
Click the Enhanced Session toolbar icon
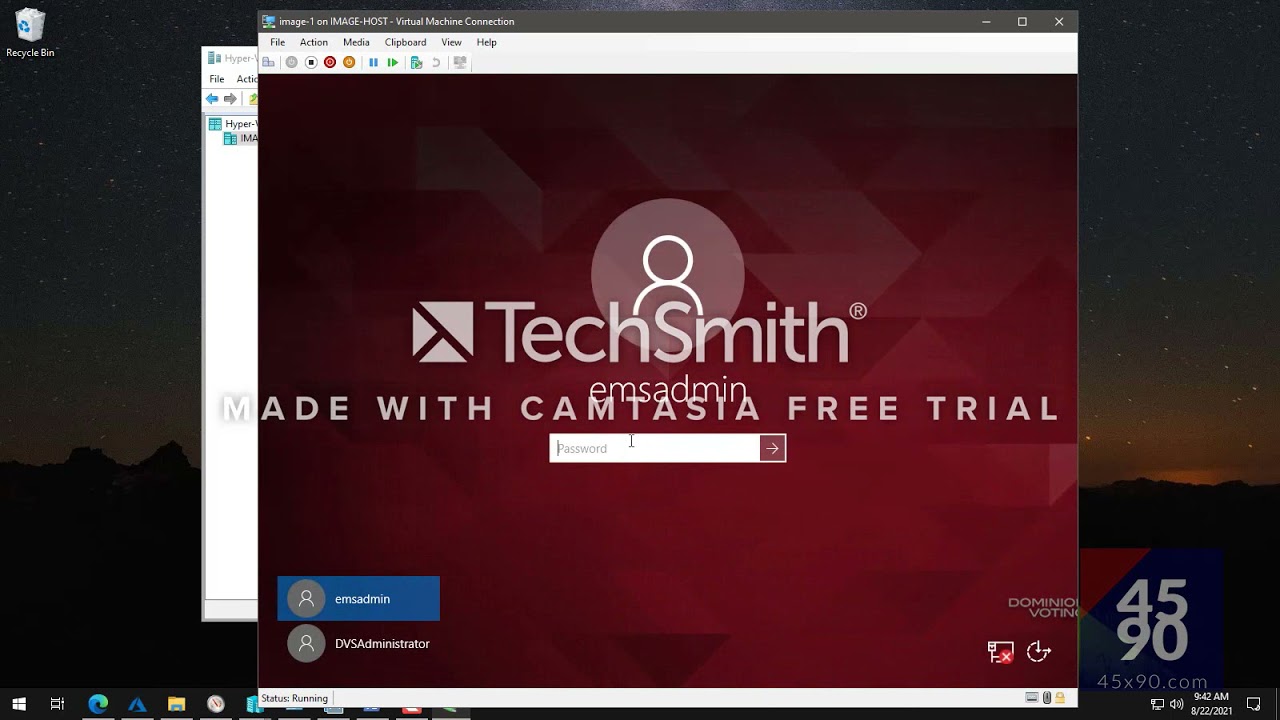point(460,62)
